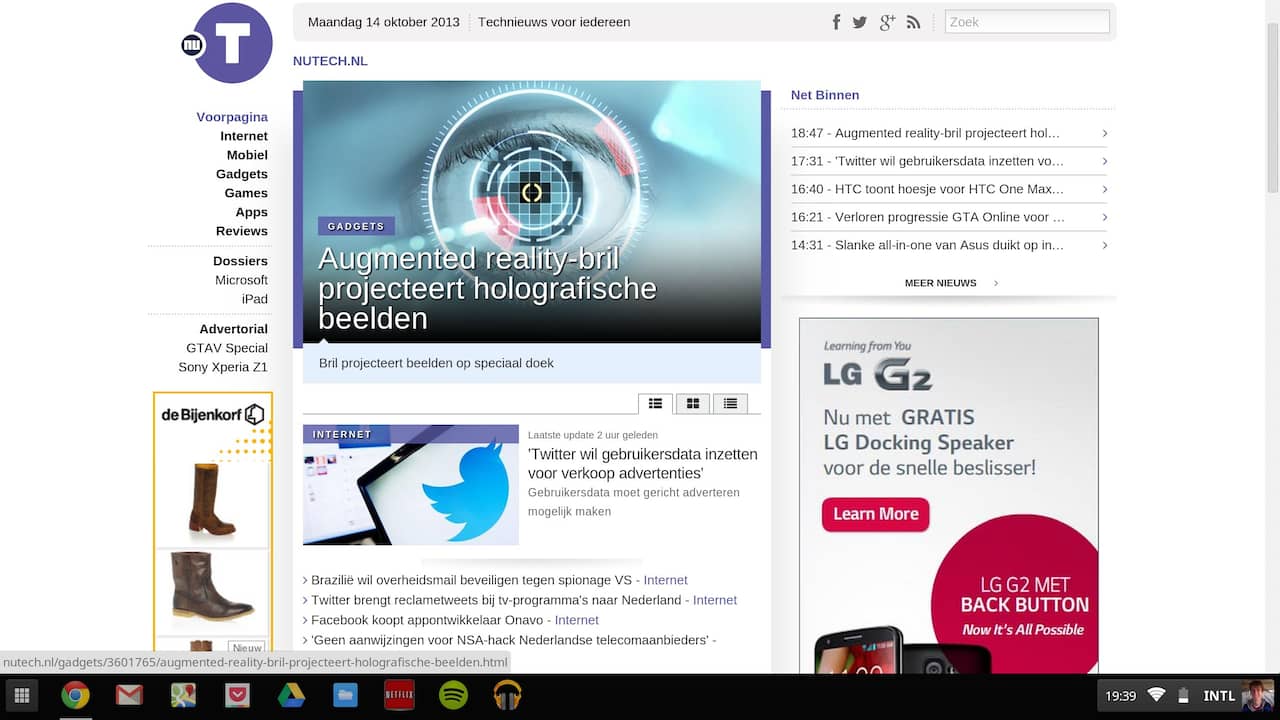The height and width of the screenshot is (720, 1280).
Task: Click the arrow beside 17:31 news item
Action: click(1104, 161)
